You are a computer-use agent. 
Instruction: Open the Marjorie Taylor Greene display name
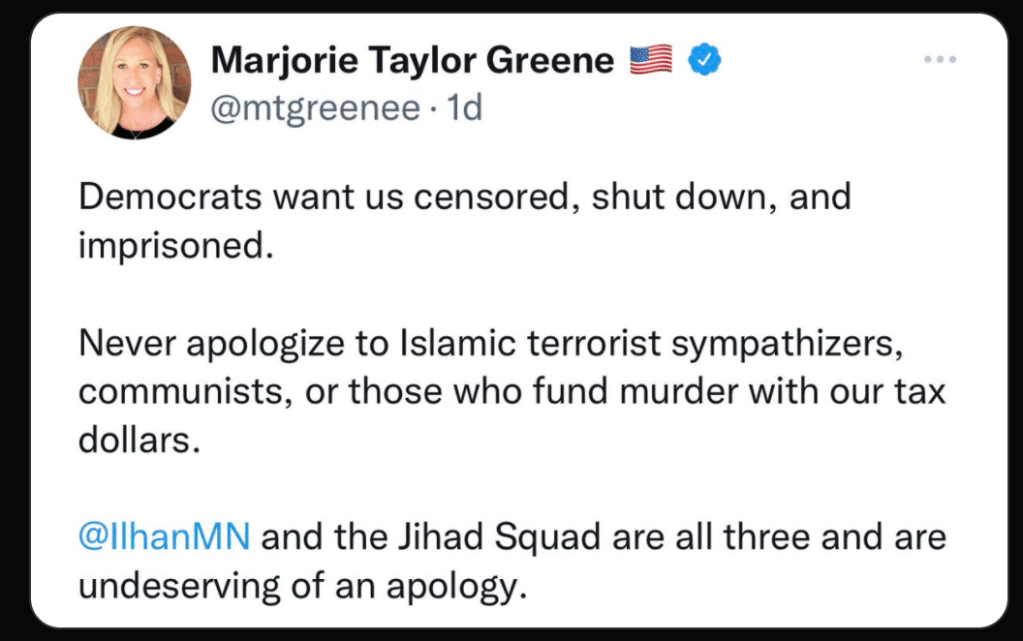411,61
